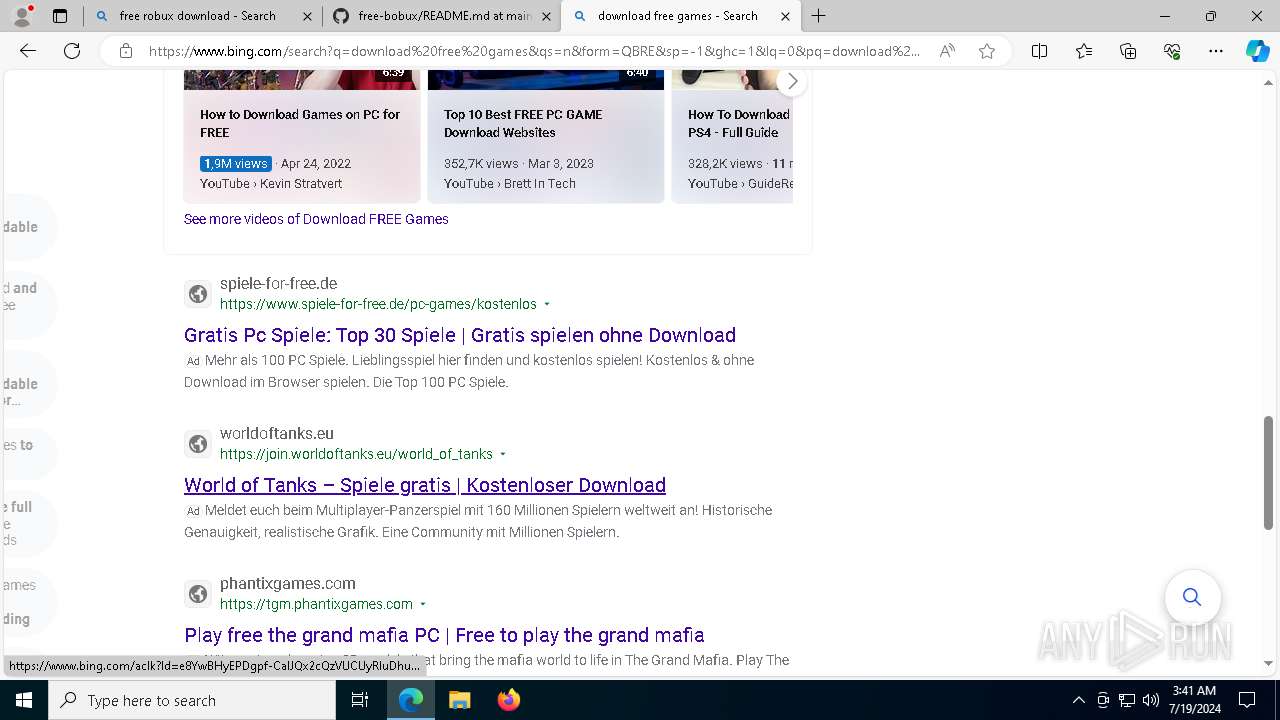Open the Edge profile icon
Screen dimensions: 1280x720
[x=21, y=15]
